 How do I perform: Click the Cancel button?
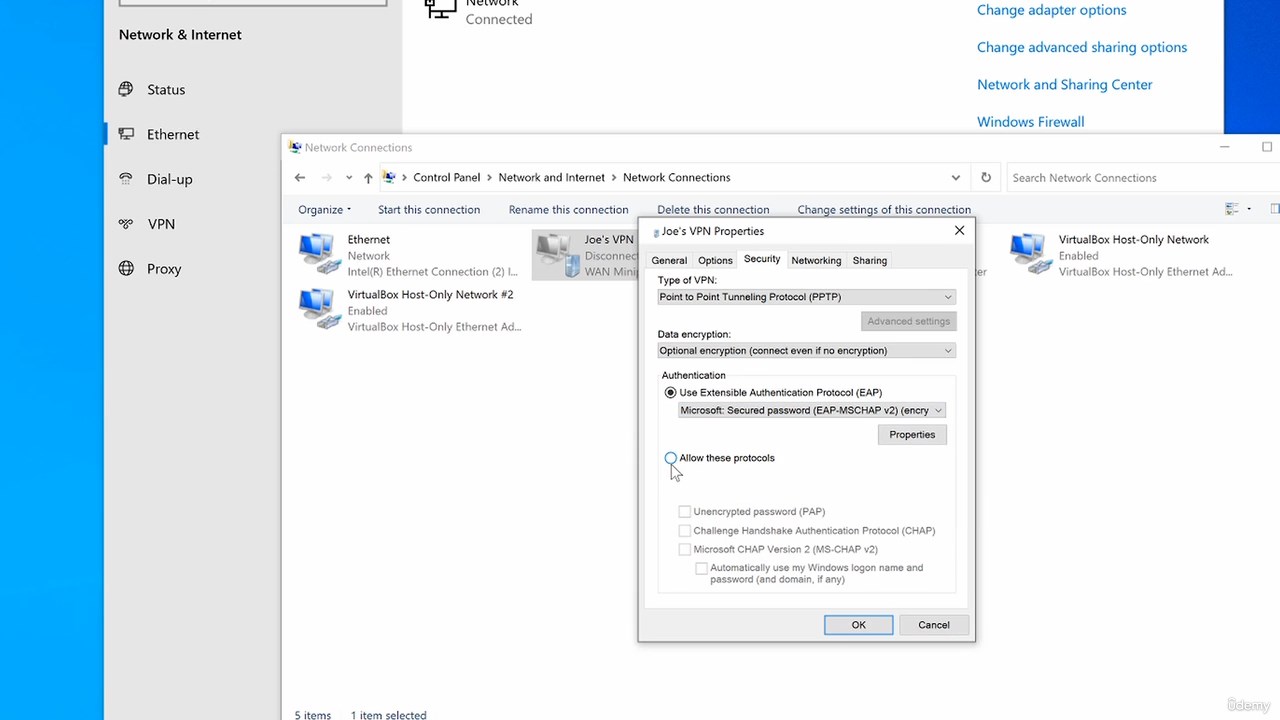[934, 625]
